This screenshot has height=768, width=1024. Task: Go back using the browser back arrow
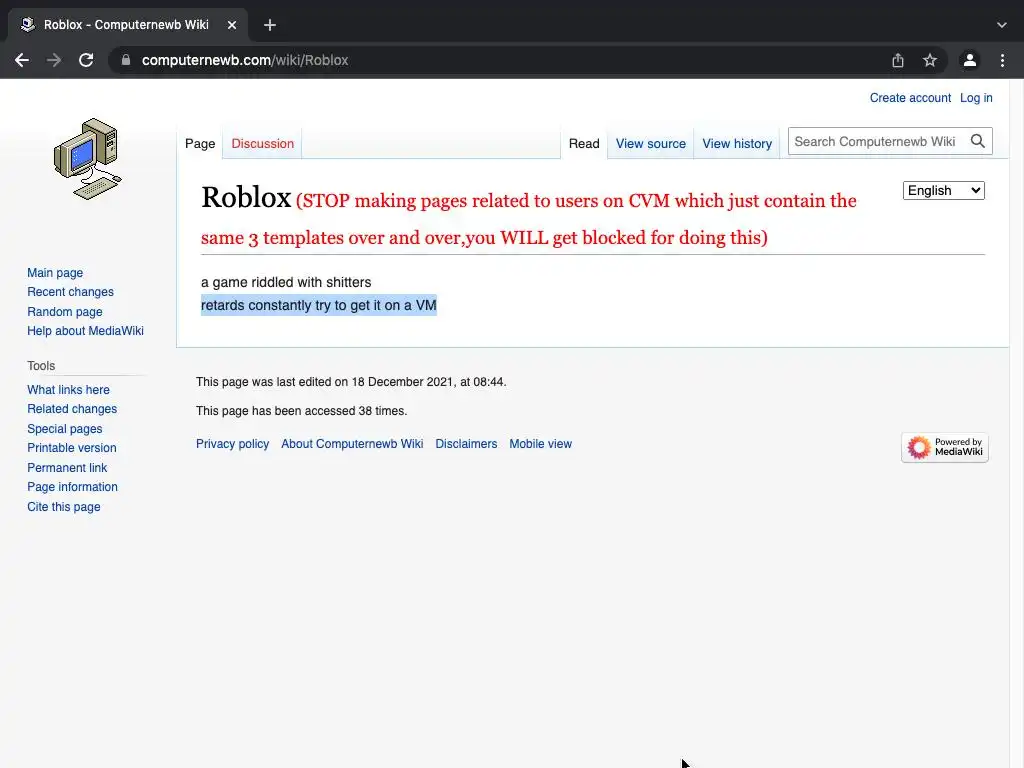pos(22,60)
